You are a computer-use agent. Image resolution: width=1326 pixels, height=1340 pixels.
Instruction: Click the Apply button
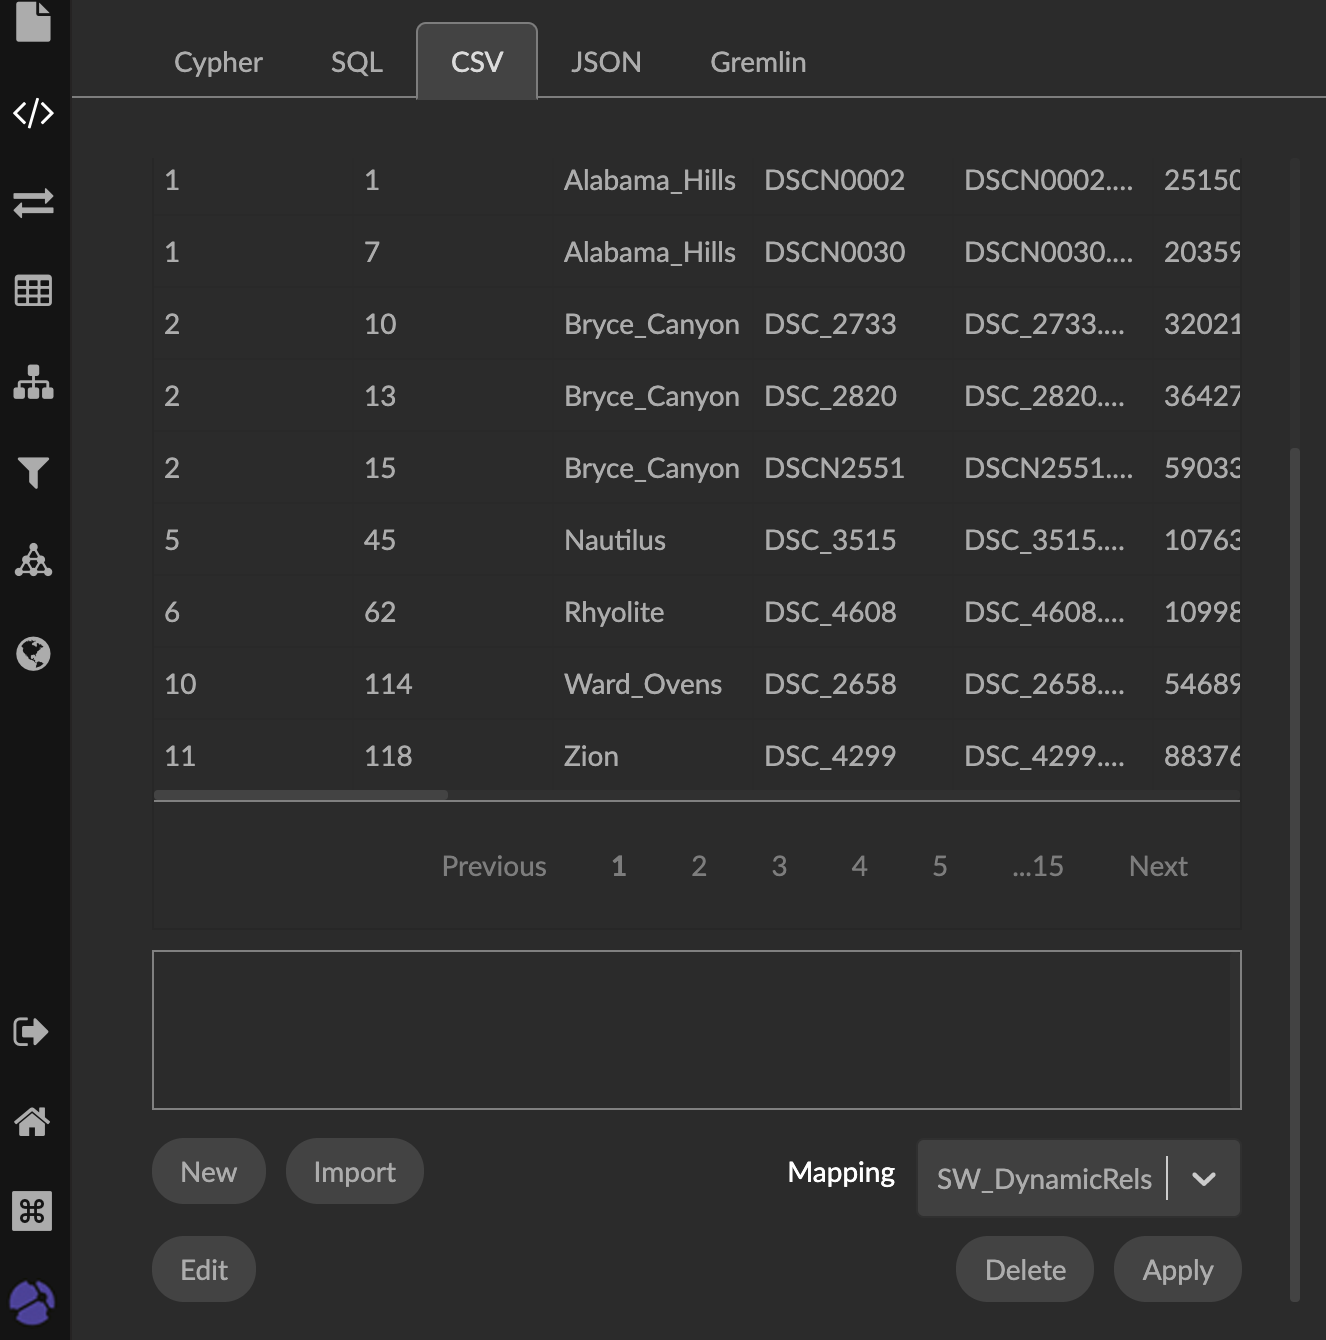click(1177, 1270)
